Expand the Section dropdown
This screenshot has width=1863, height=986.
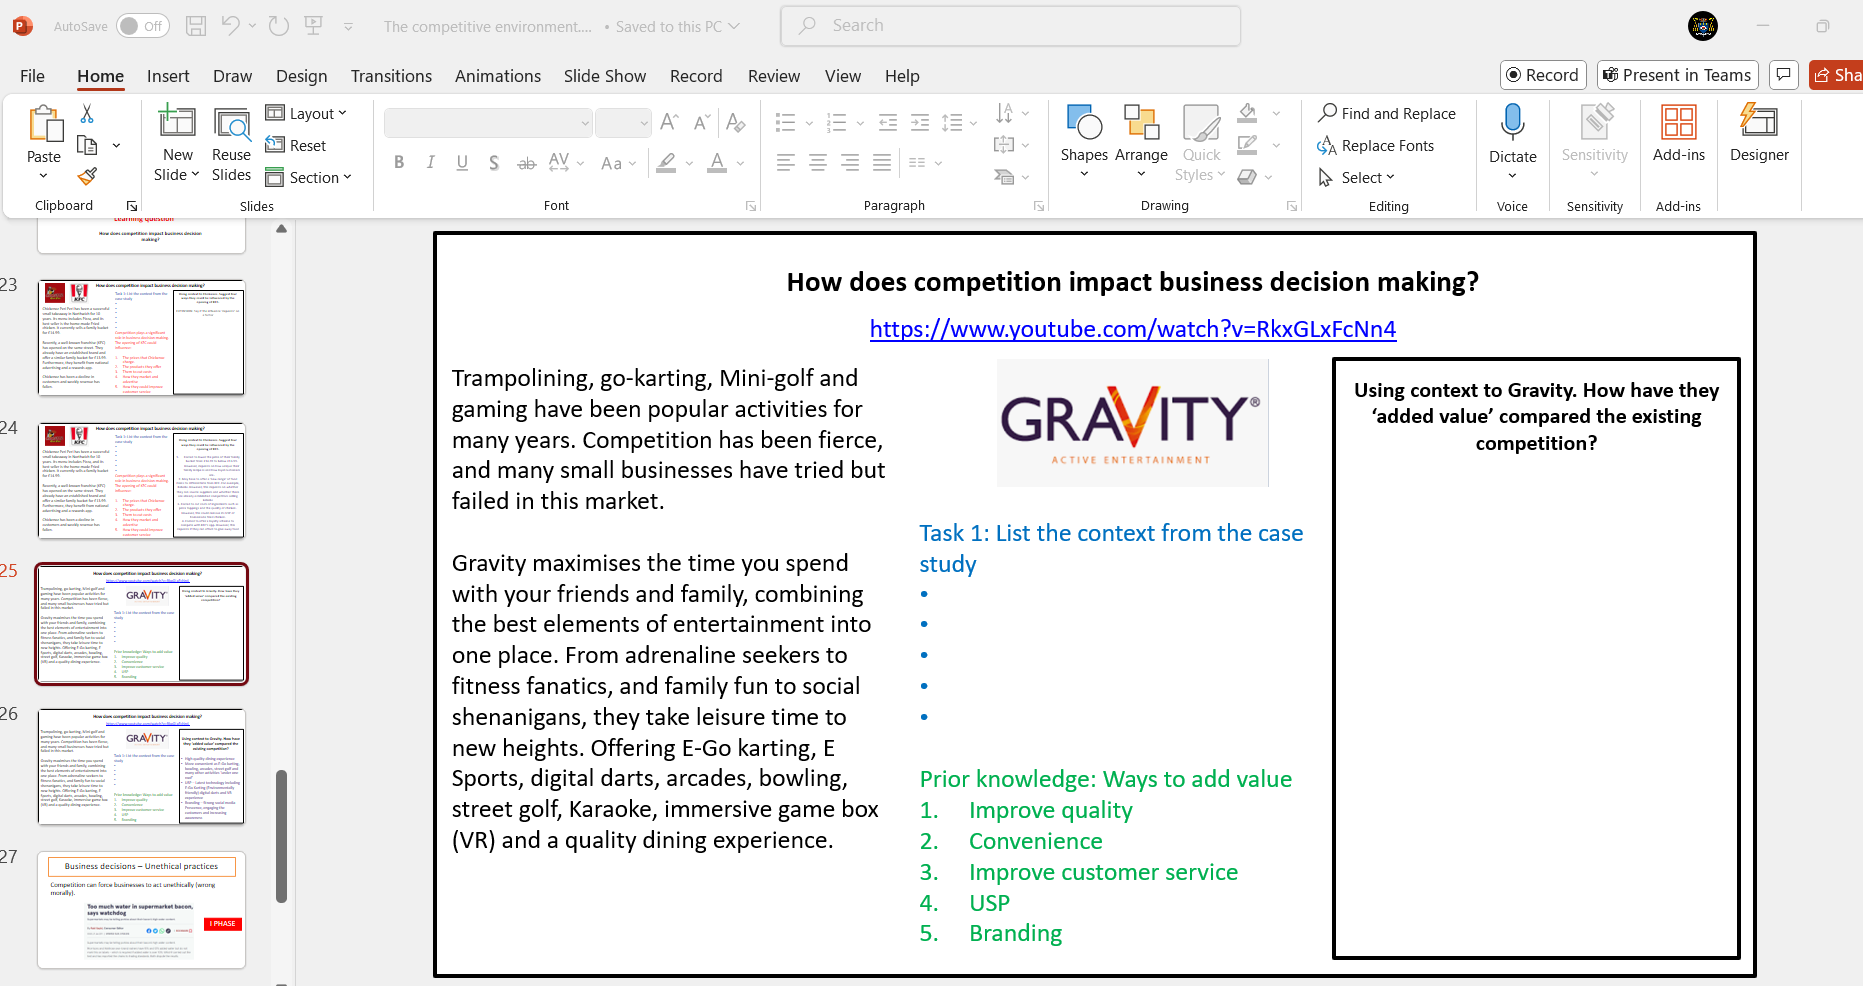click(x=309, y=177)
